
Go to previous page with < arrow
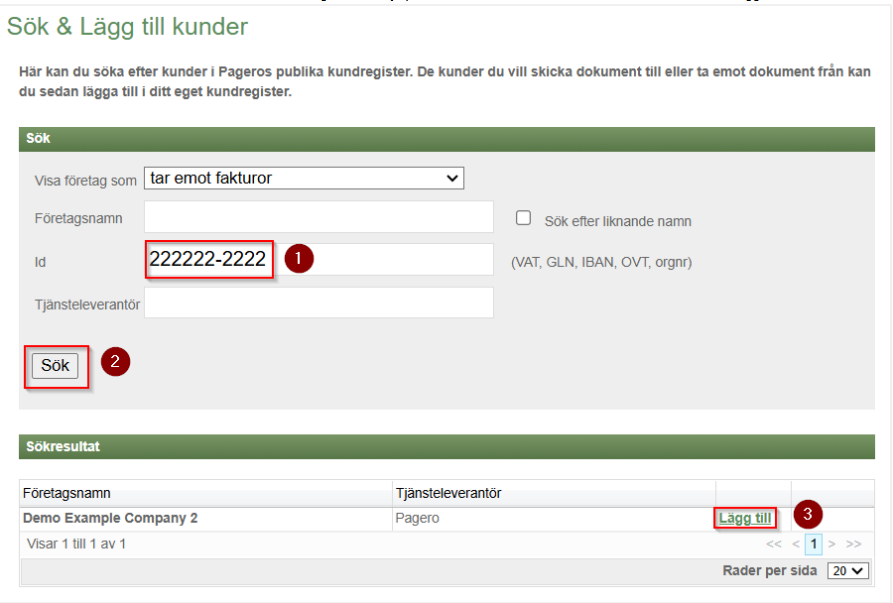tap(796, 544)
